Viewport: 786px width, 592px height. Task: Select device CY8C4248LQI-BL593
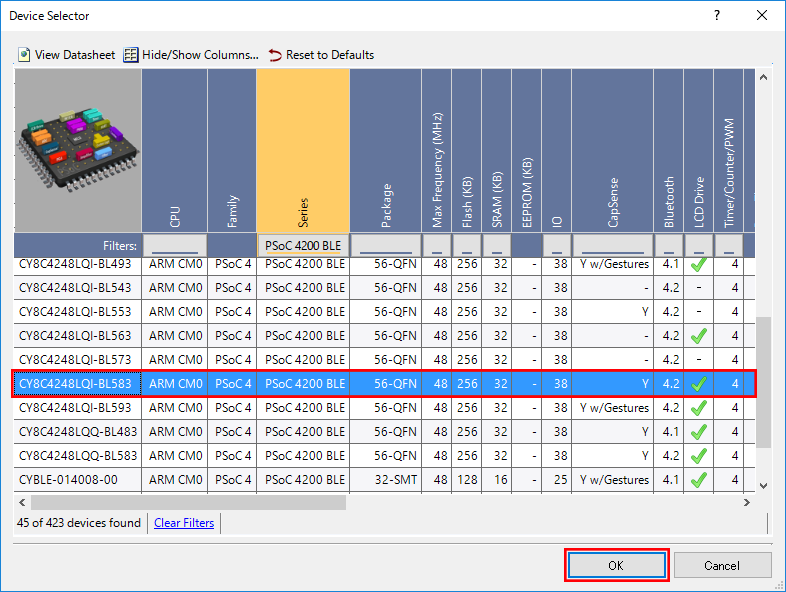[384, 408]
